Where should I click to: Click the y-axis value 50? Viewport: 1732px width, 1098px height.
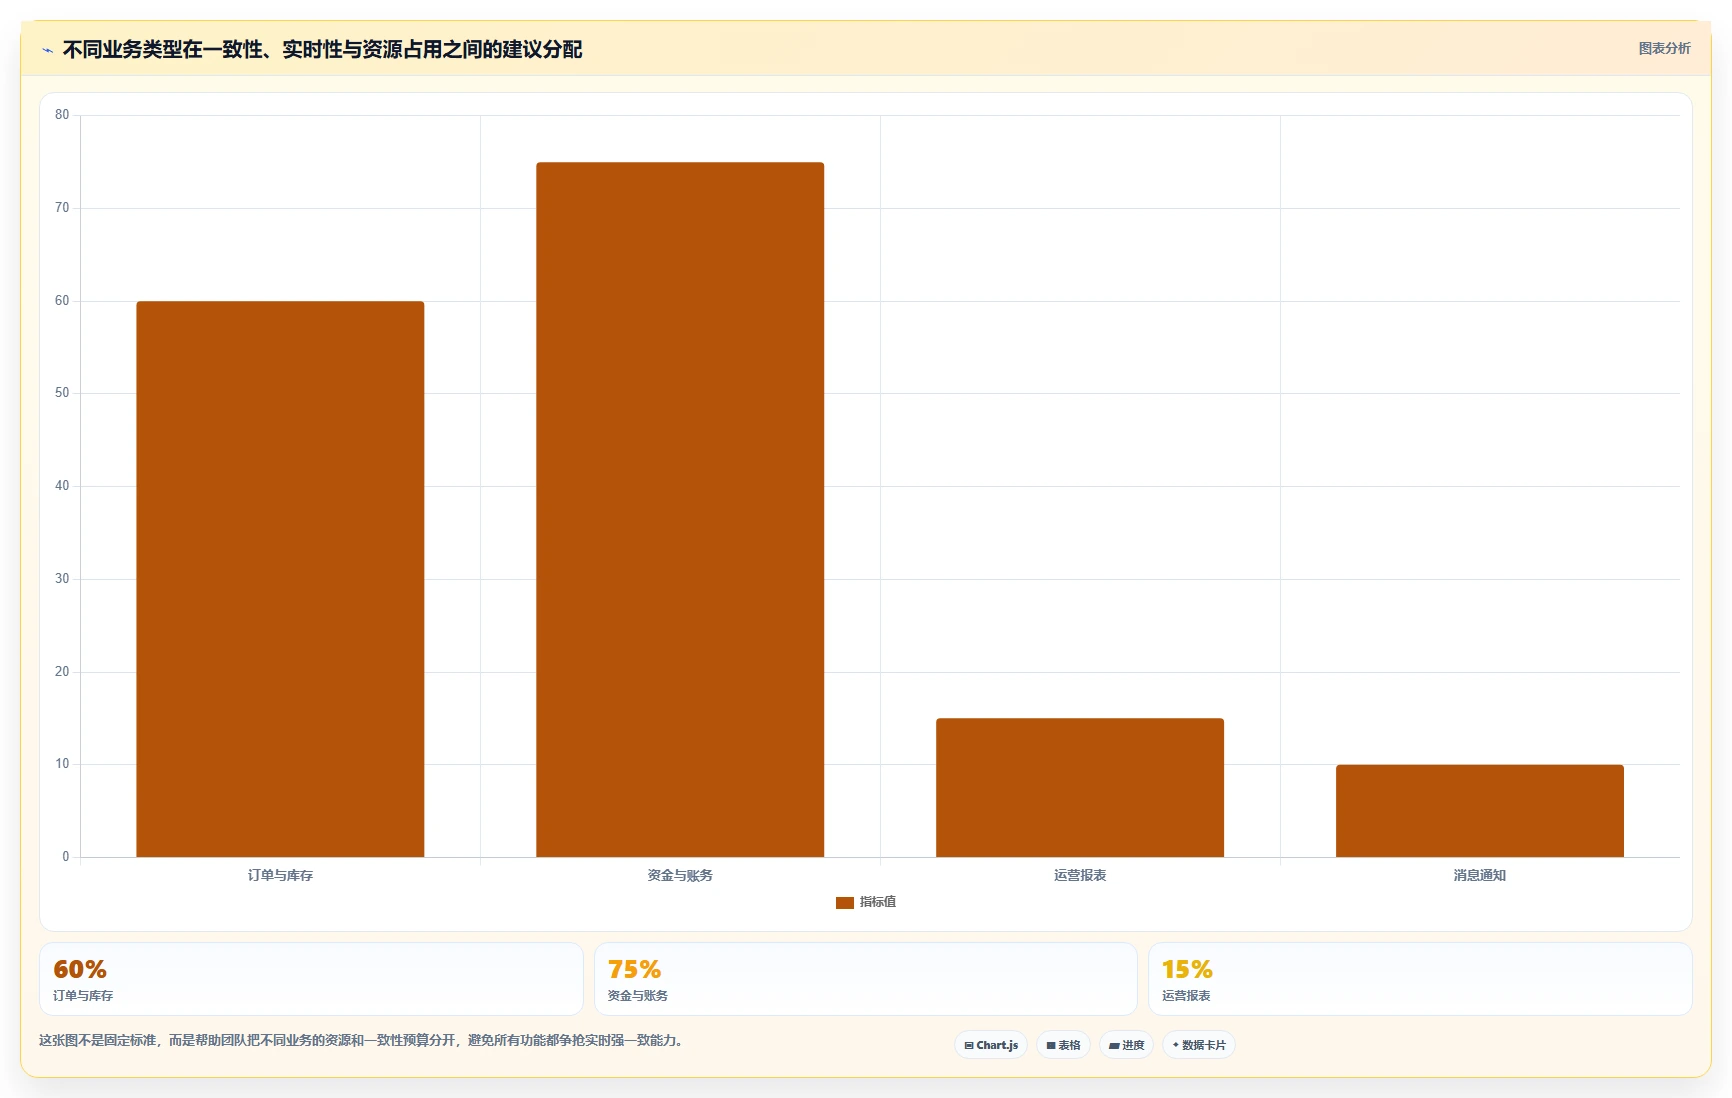coord(62,393)
